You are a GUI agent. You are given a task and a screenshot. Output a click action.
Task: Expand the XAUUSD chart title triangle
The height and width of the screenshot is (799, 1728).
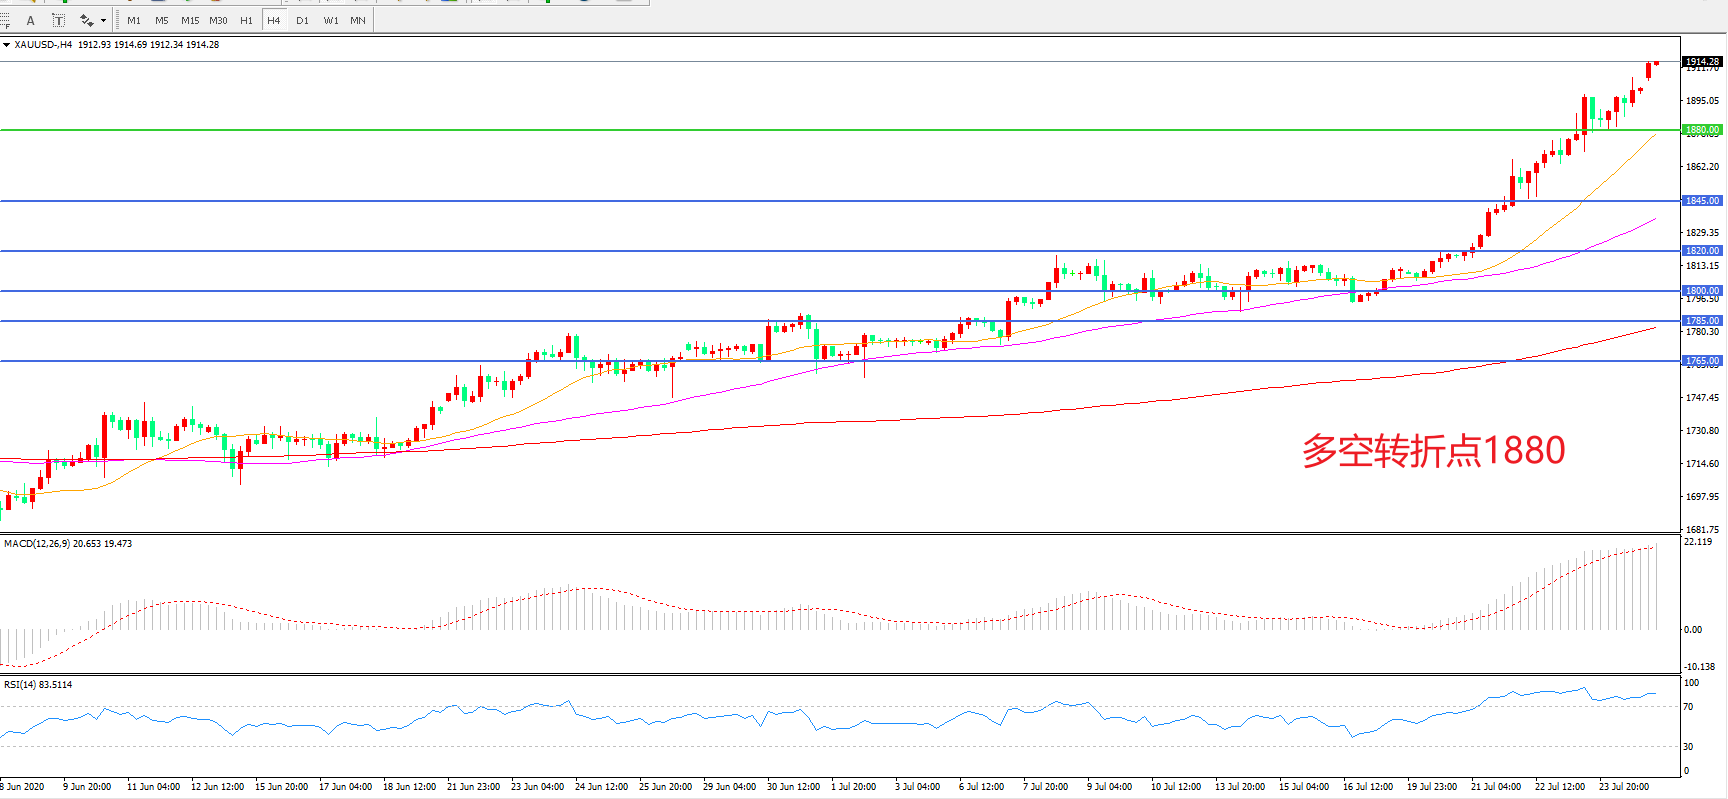6,45
